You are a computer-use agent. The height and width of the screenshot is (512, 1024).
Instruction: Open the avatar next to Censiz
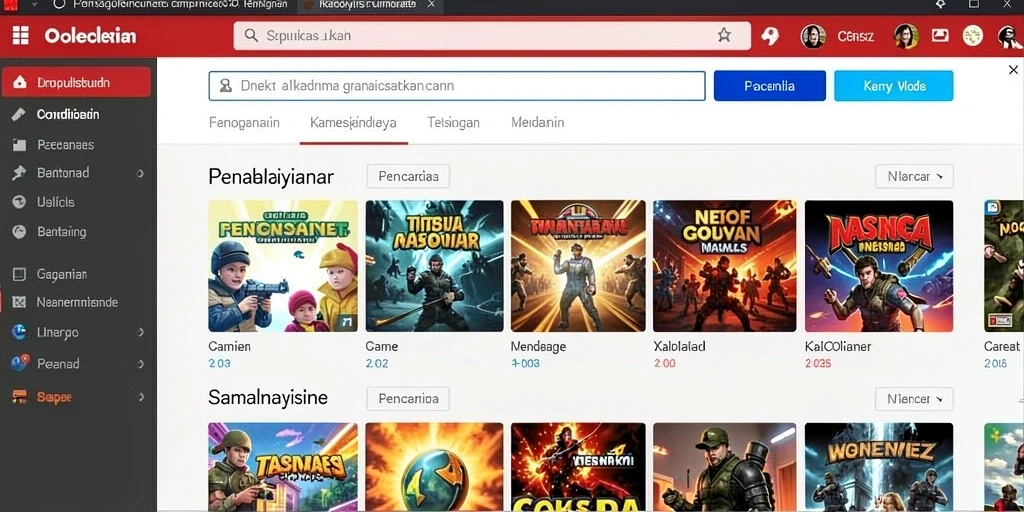pyautogui.click(x=813, y=37)
